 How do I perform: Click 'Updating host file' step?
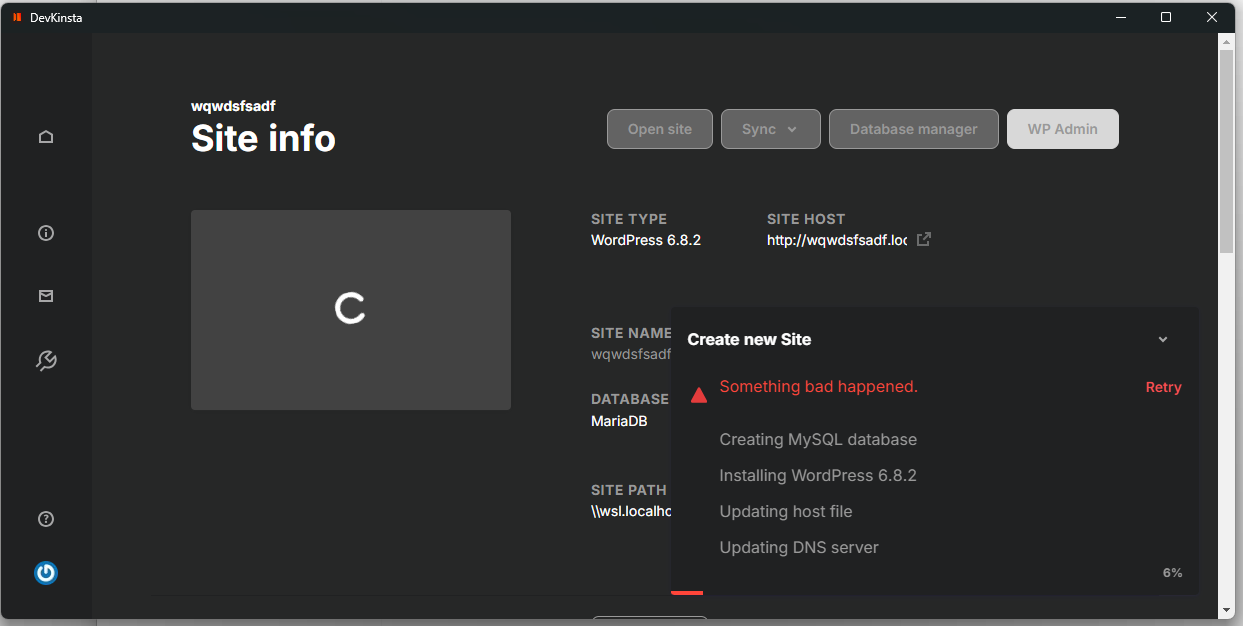pos(786,511)
